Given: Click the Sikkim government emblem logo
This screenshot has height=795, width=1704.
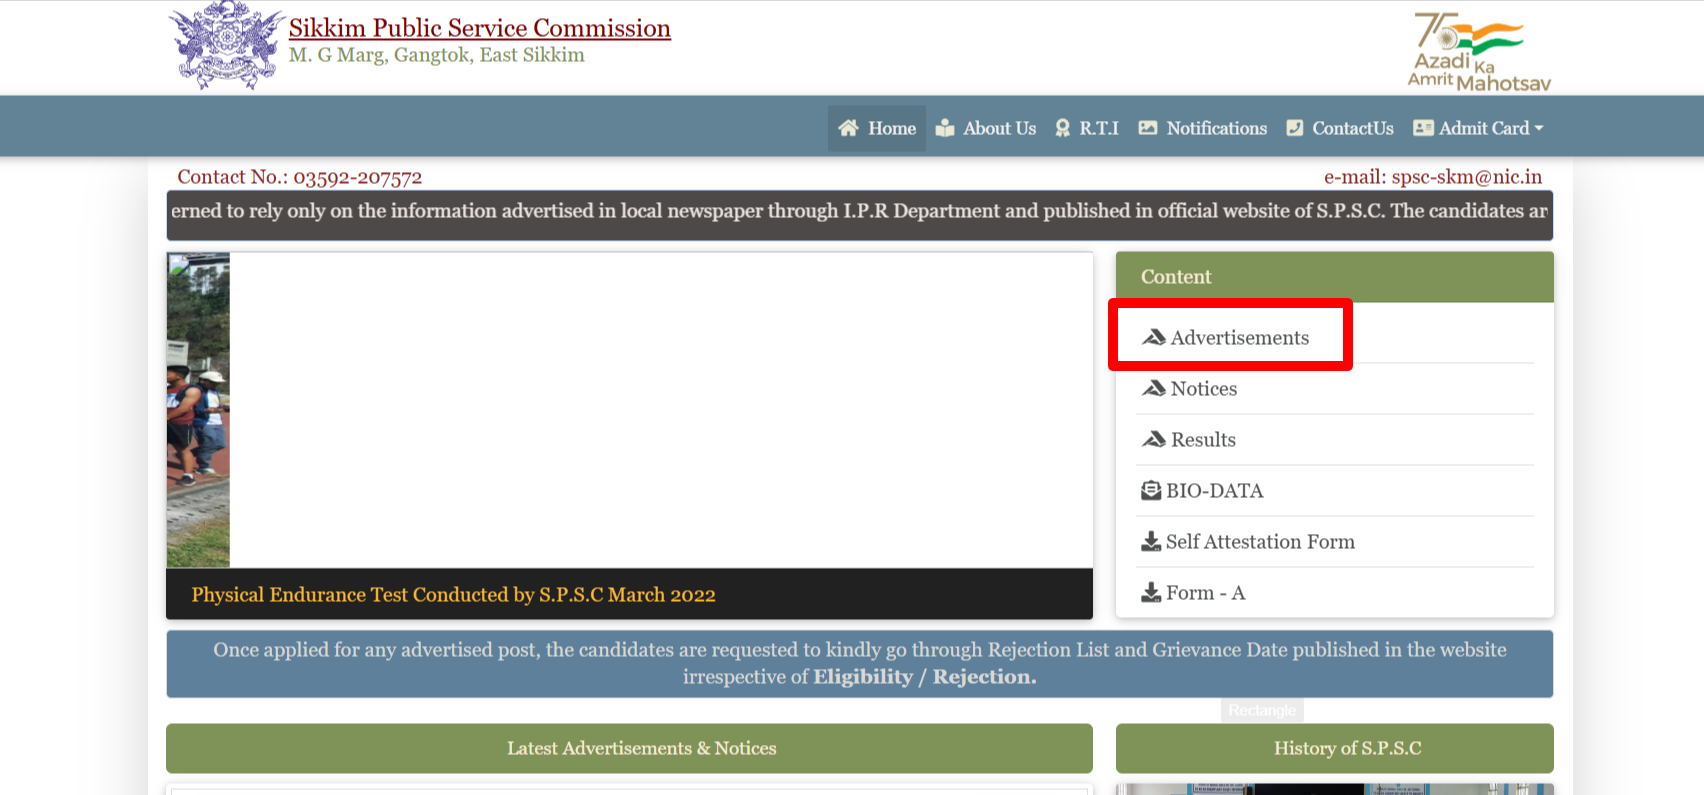Looking at the screenshot, I should coord(226,46).
